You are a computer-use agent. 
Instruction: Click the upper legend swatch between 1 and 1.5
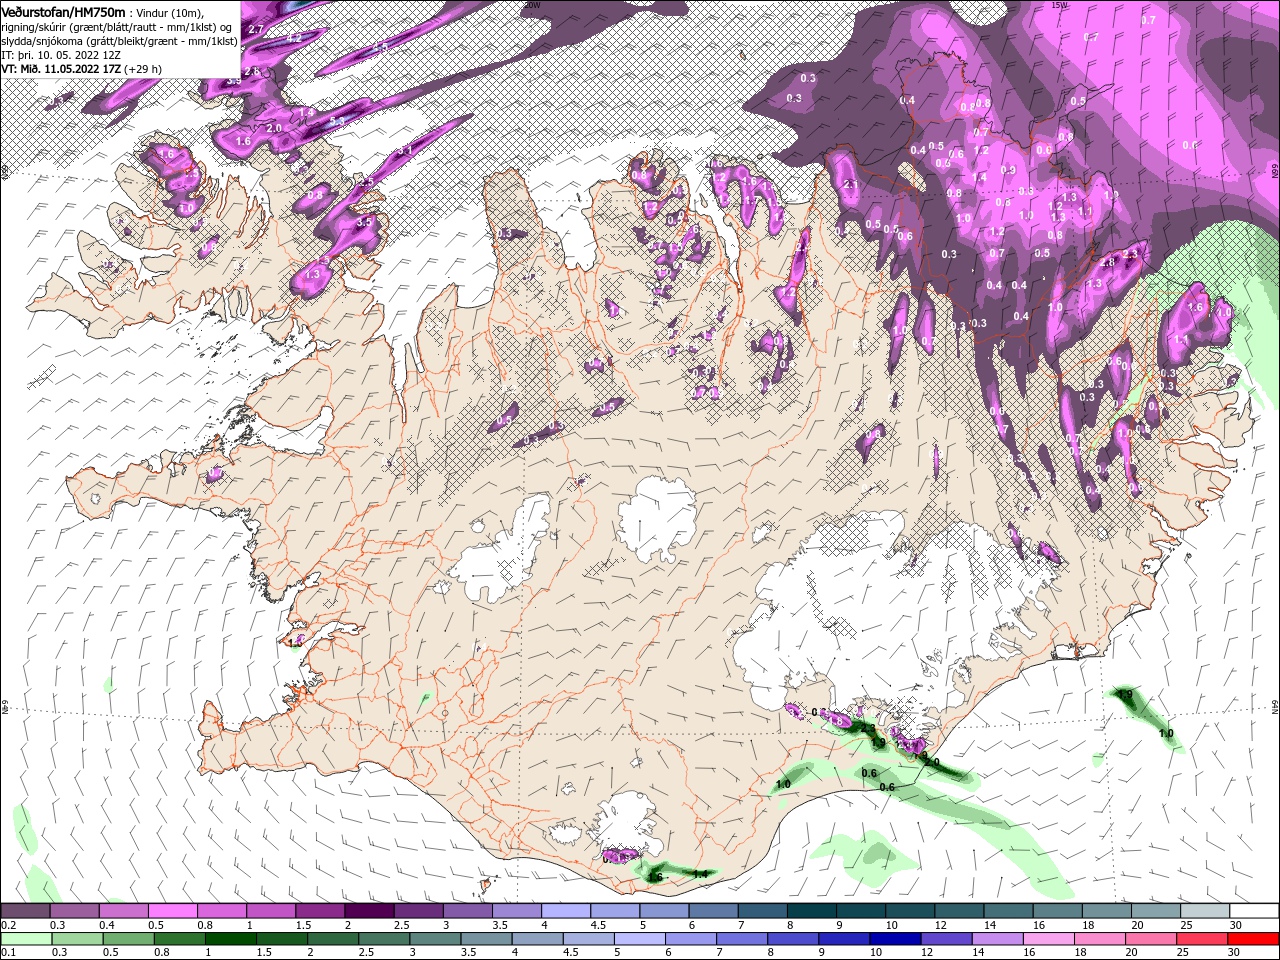click(270, 911)
